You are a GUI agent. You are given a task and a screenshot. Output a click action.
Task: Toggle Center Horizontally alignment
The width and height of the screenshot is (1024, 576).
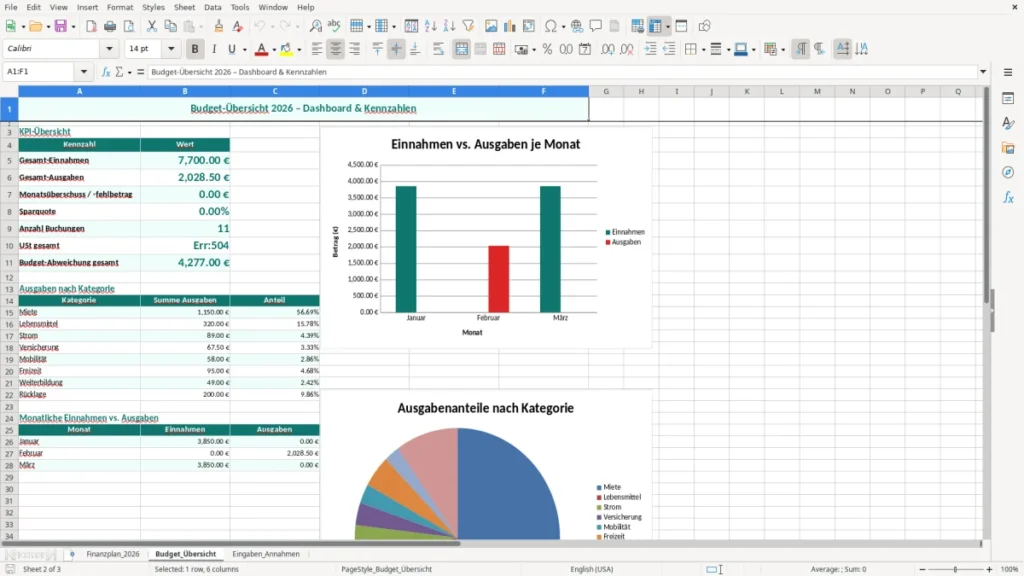(x=336, y=49)
